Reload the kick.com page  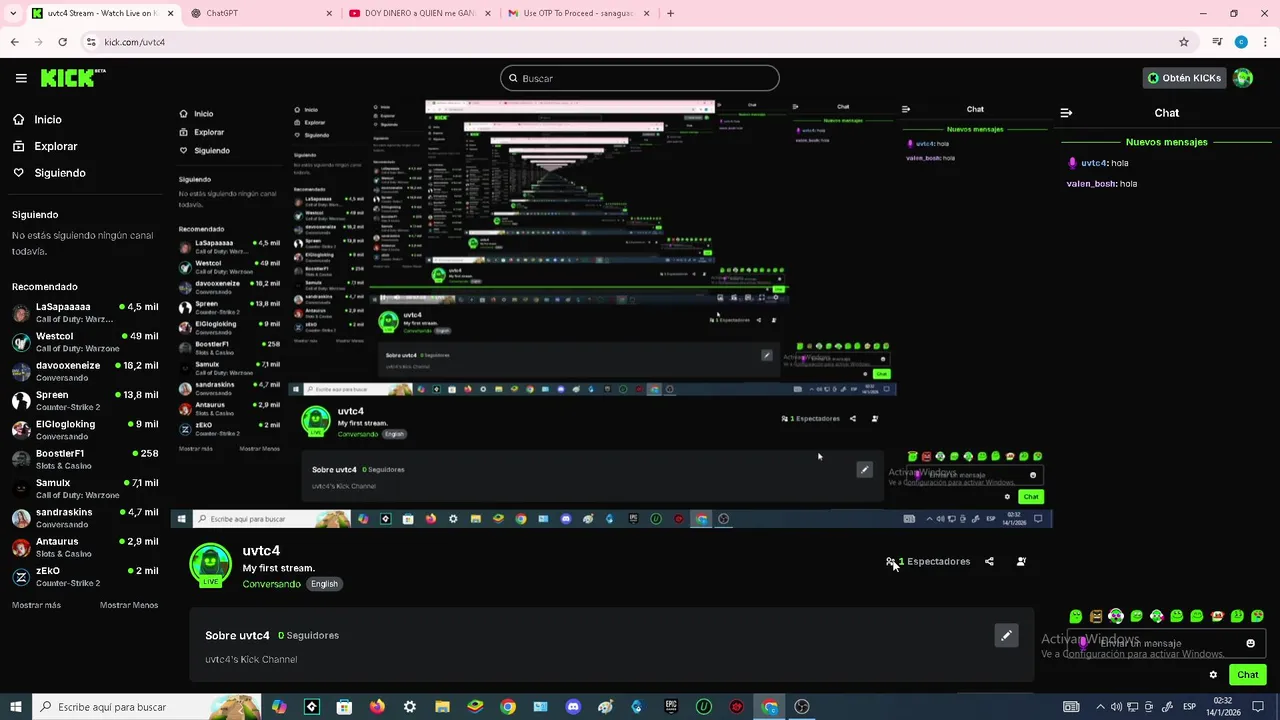click(x=62, y=42)
